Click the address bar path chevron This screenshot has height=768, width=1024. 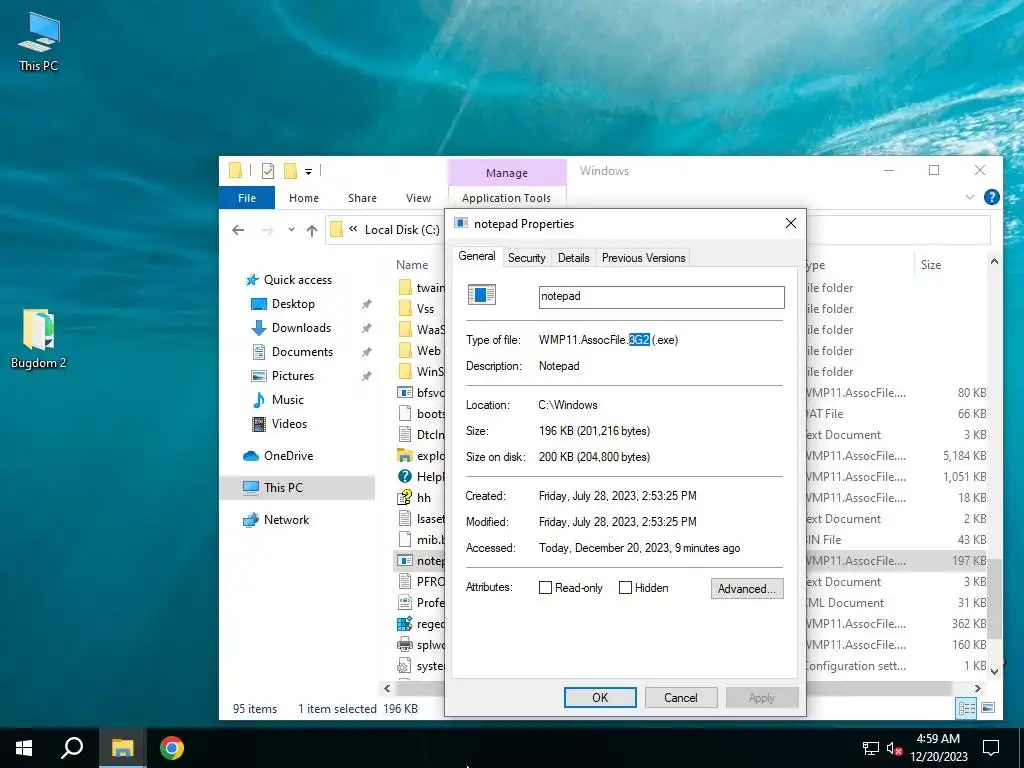(353, 229)
